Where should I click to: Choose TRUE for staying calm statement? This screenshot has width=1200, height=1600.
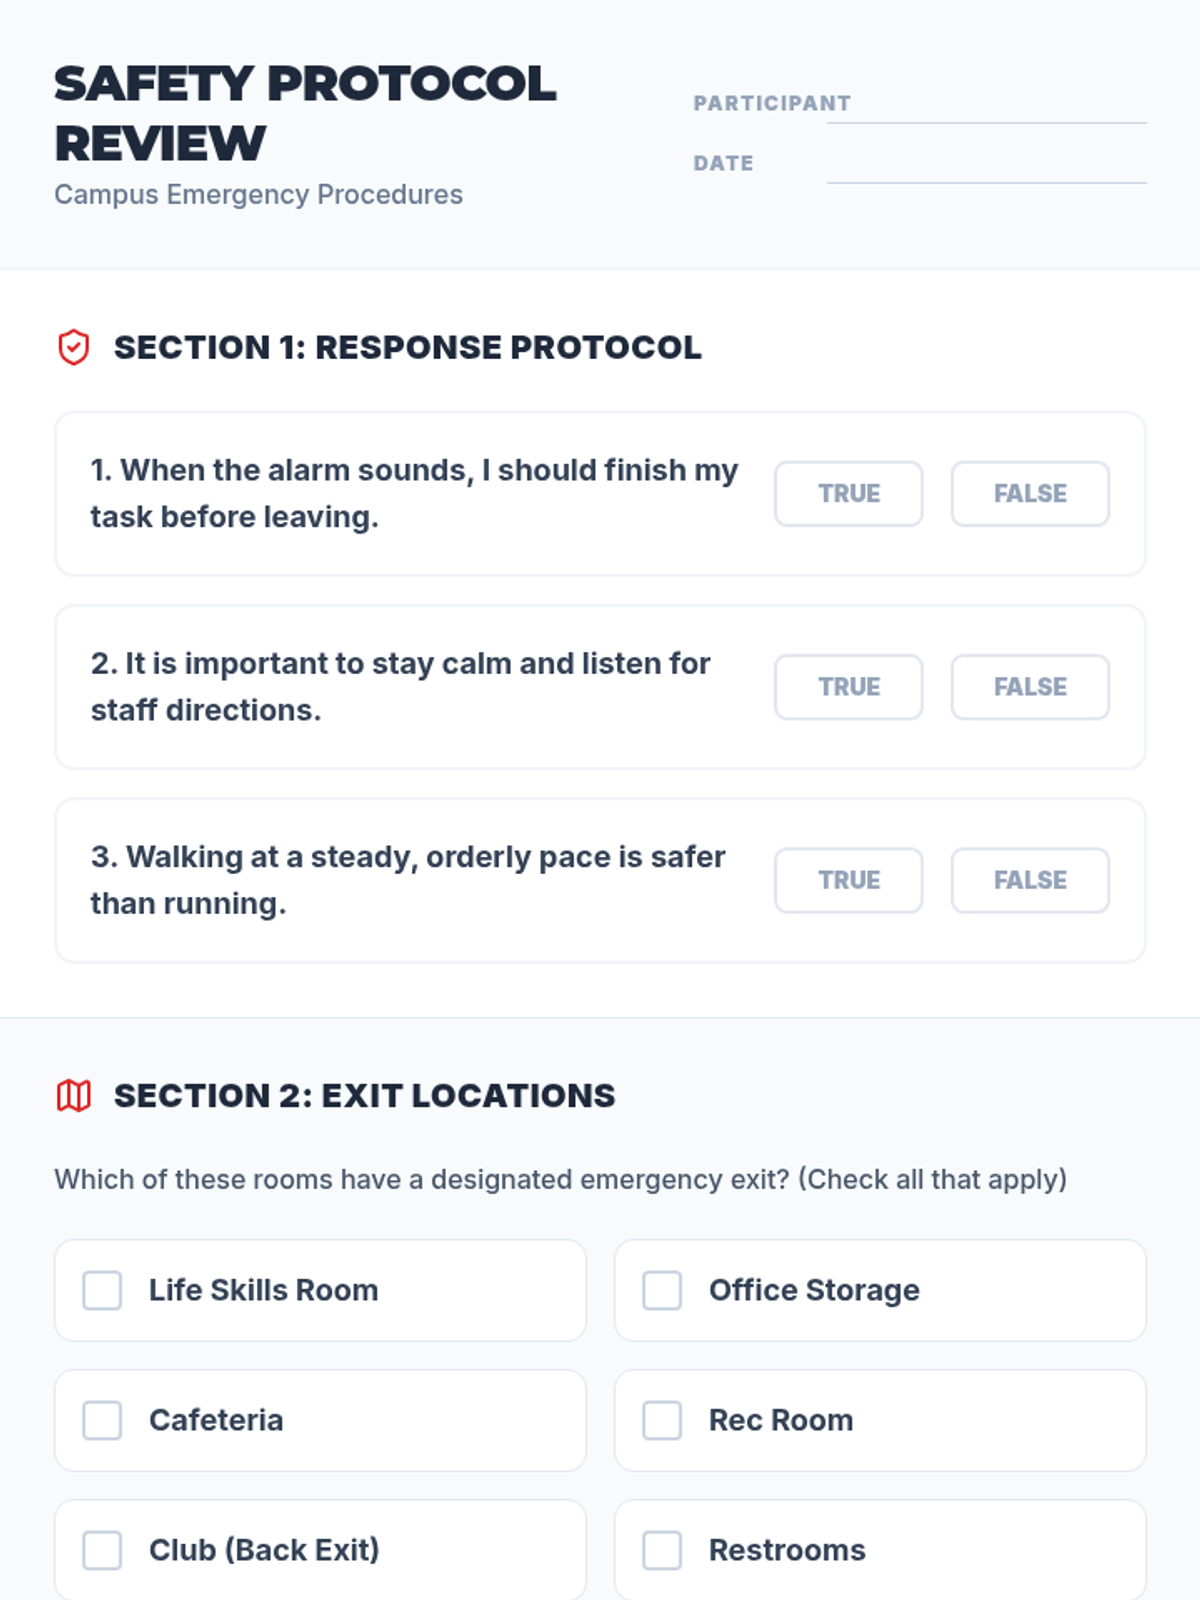(848, 687)
